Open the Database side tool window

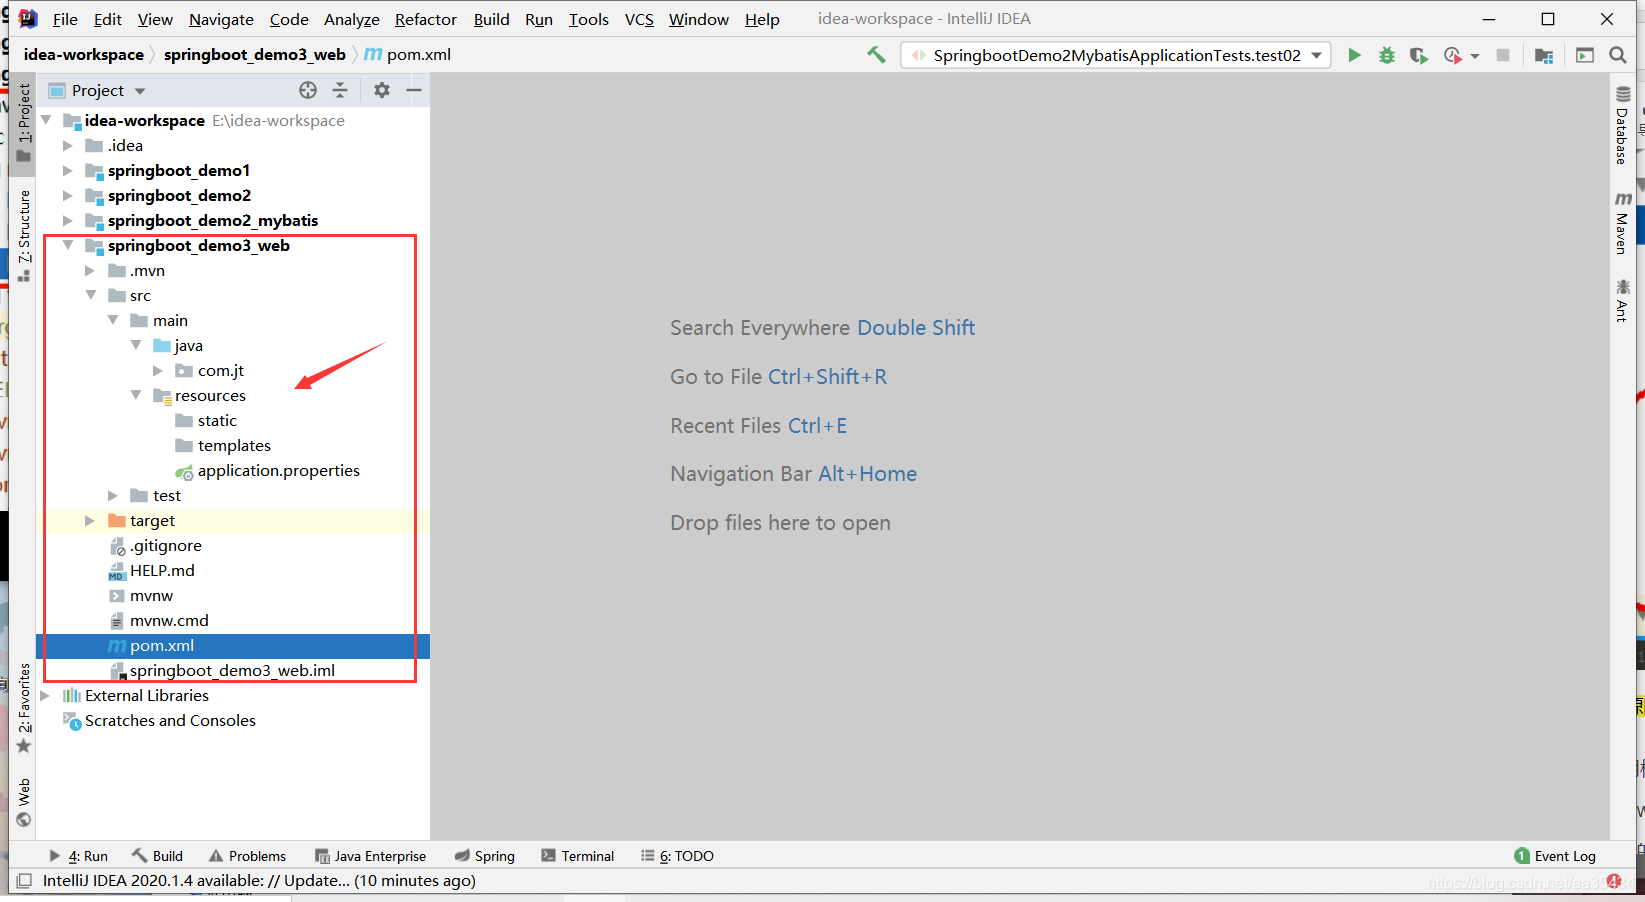pos(1622,126)
